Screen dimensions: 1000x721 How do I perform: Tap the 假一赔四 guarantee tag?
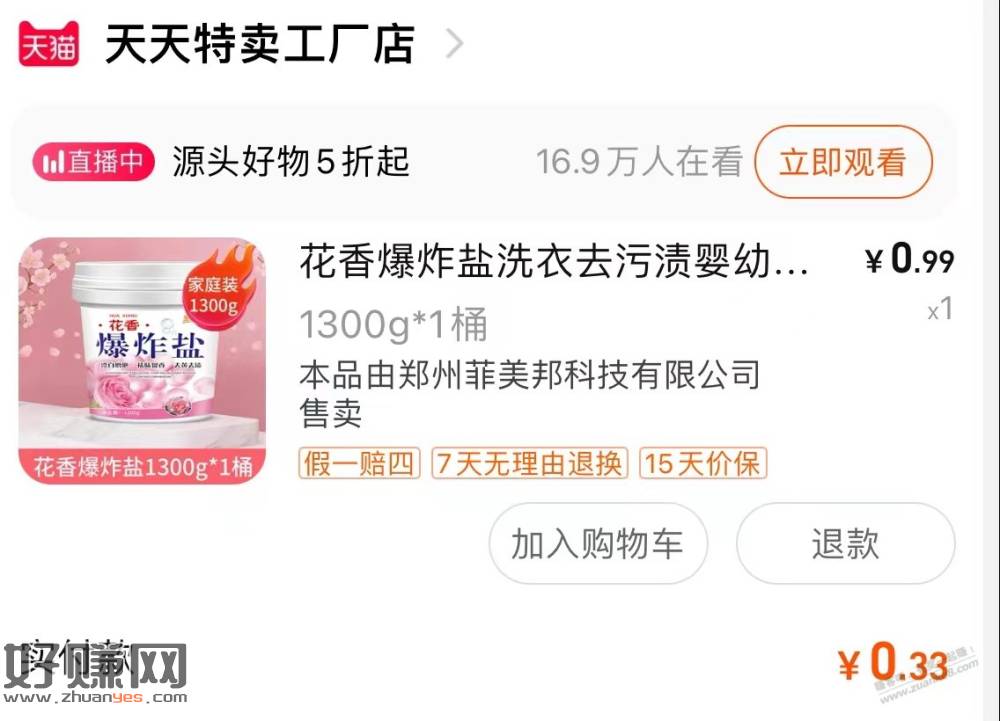(360, 463)
